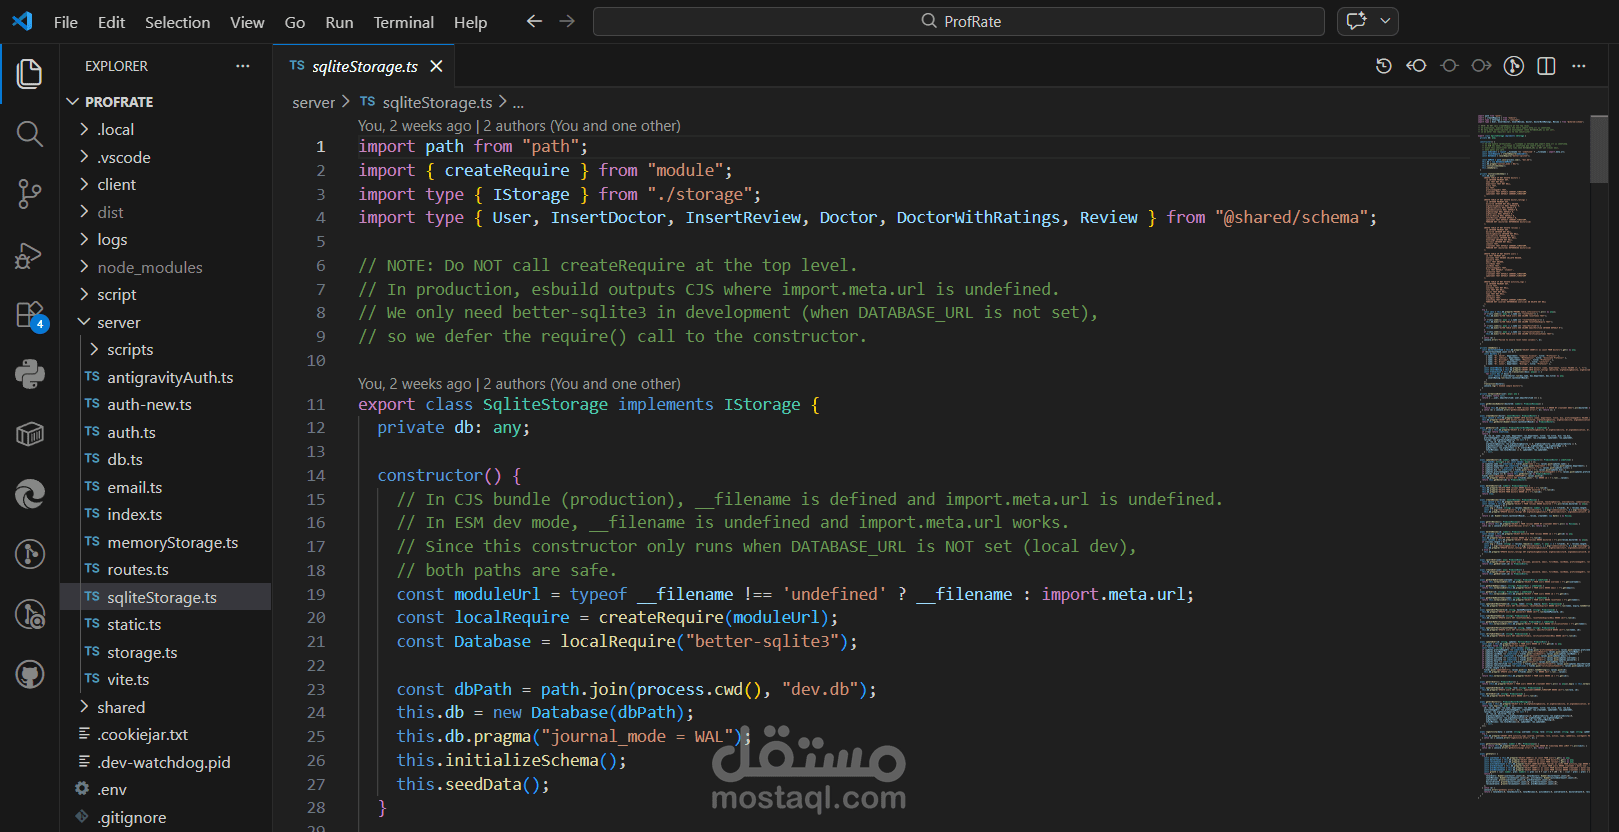Click the .gitignore git file icon

[x=82, y=817]
